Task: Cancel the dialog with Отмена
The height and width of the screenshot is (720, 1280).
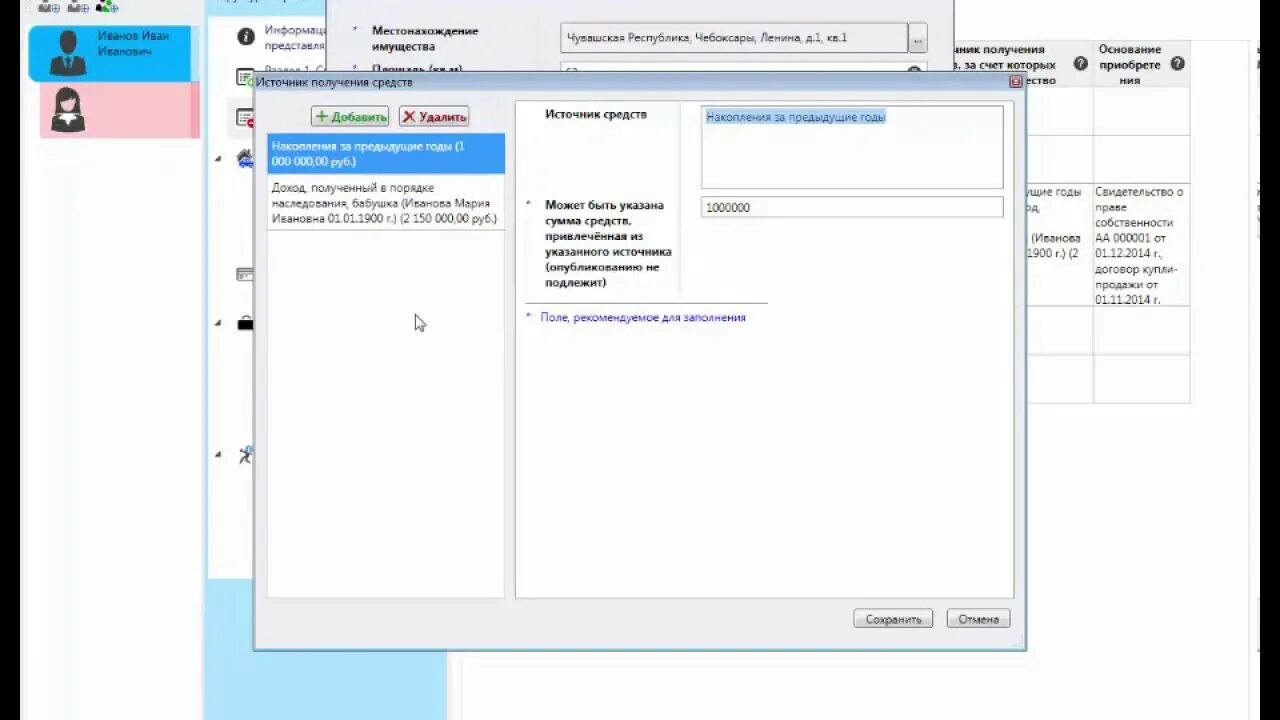Action: (978, 619)
